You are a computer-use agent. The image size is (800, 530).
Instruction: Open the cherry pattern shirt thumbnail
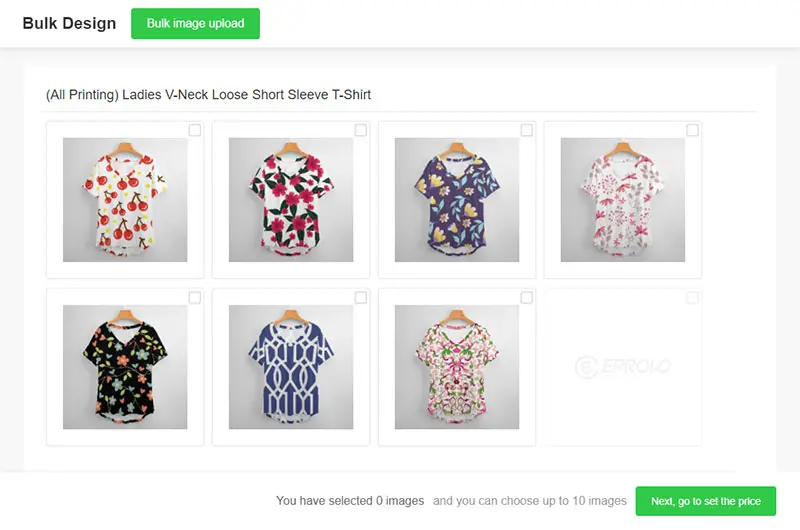coord(125,200)
